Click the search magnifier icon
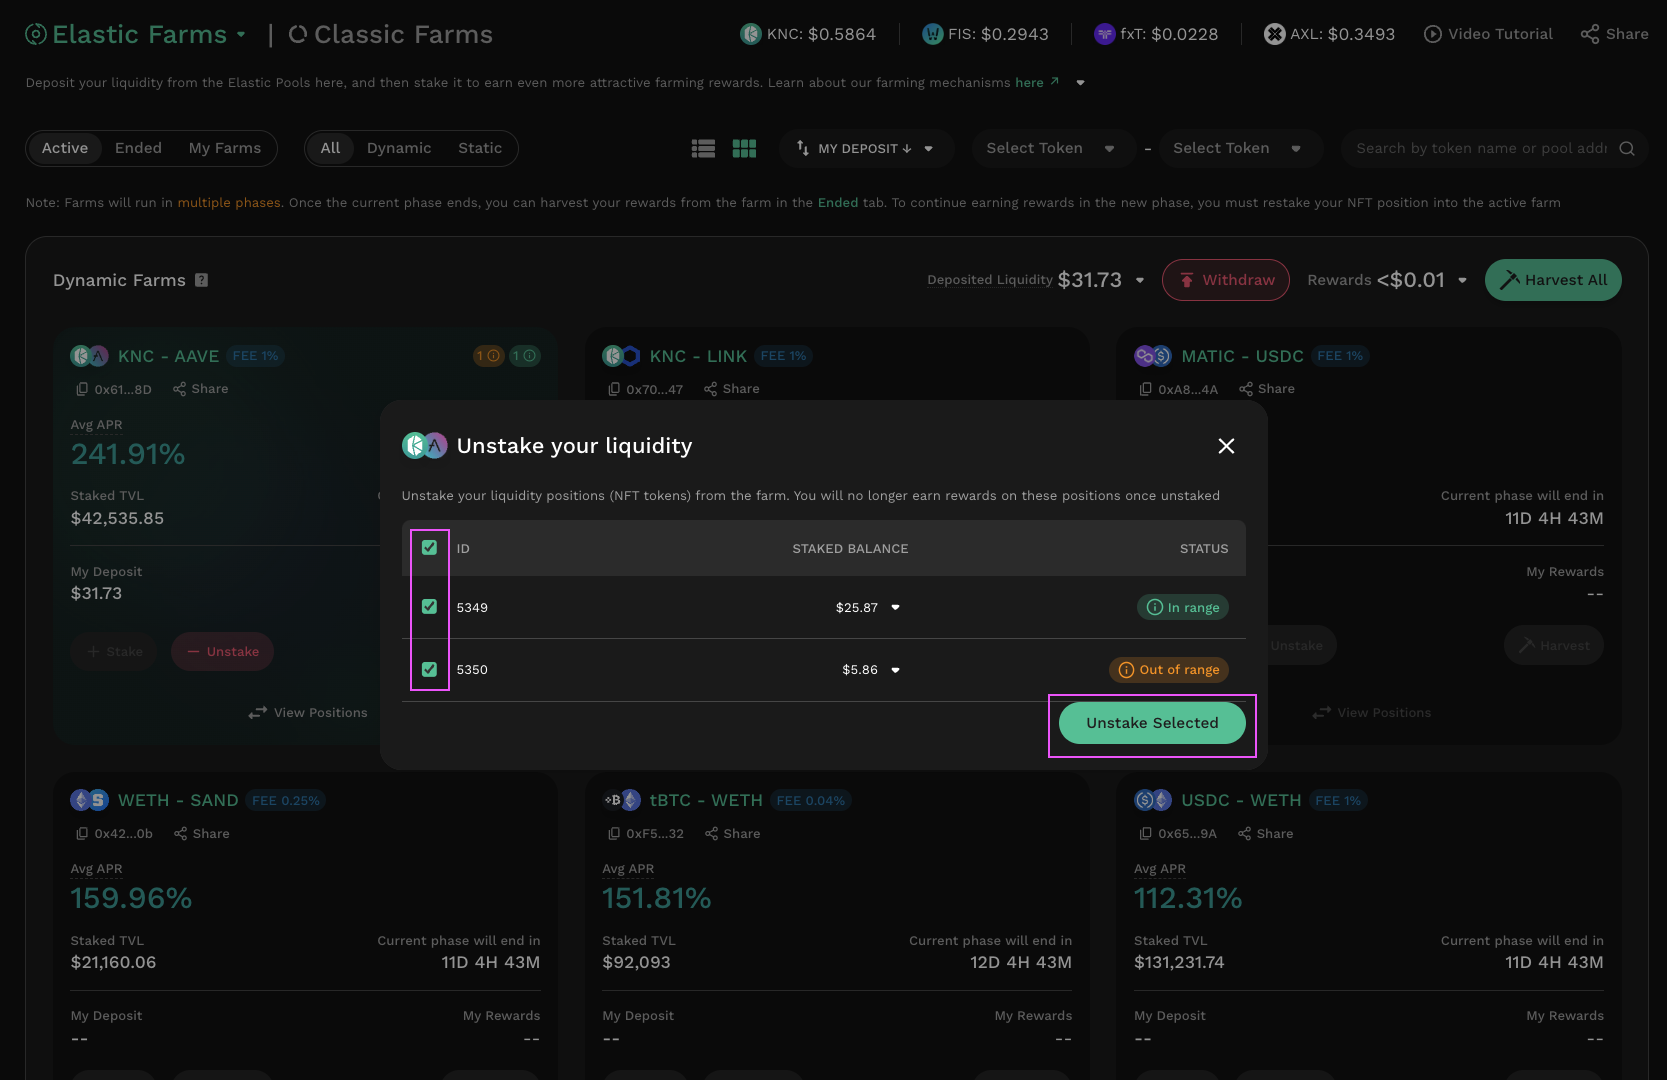The width and height of the screenshot is (1667, 1080). [x=1627, y=149]
